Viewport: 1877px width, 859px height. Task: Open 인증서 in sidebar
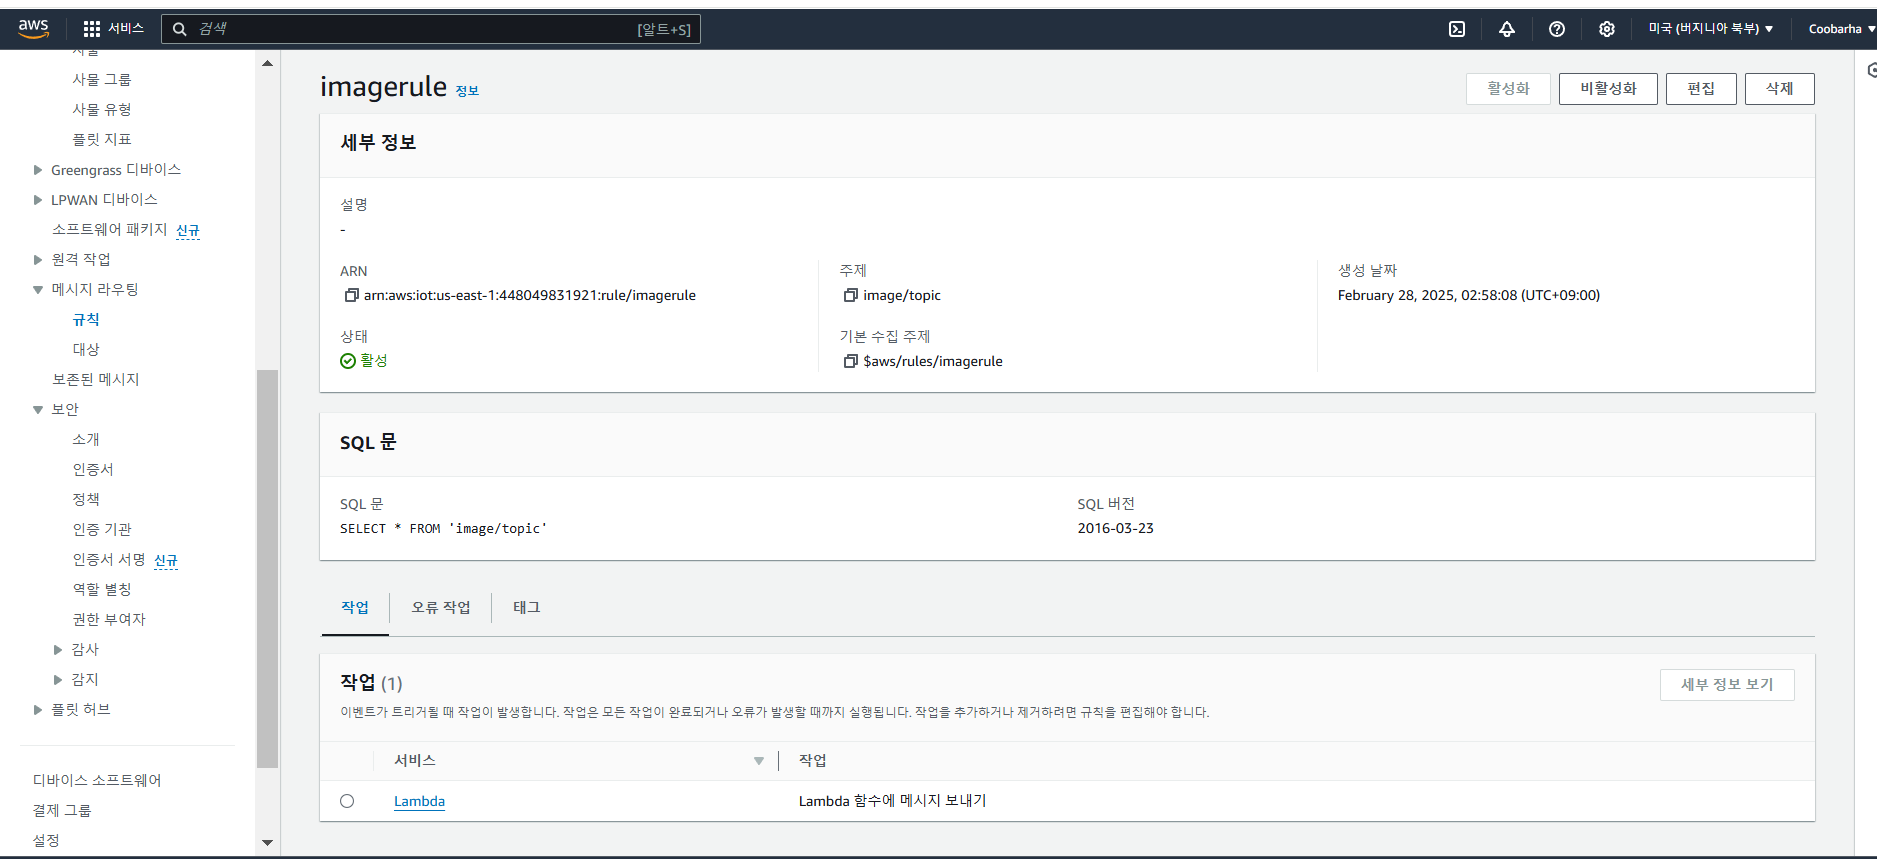pyautogui.click(x=93, y=469)
